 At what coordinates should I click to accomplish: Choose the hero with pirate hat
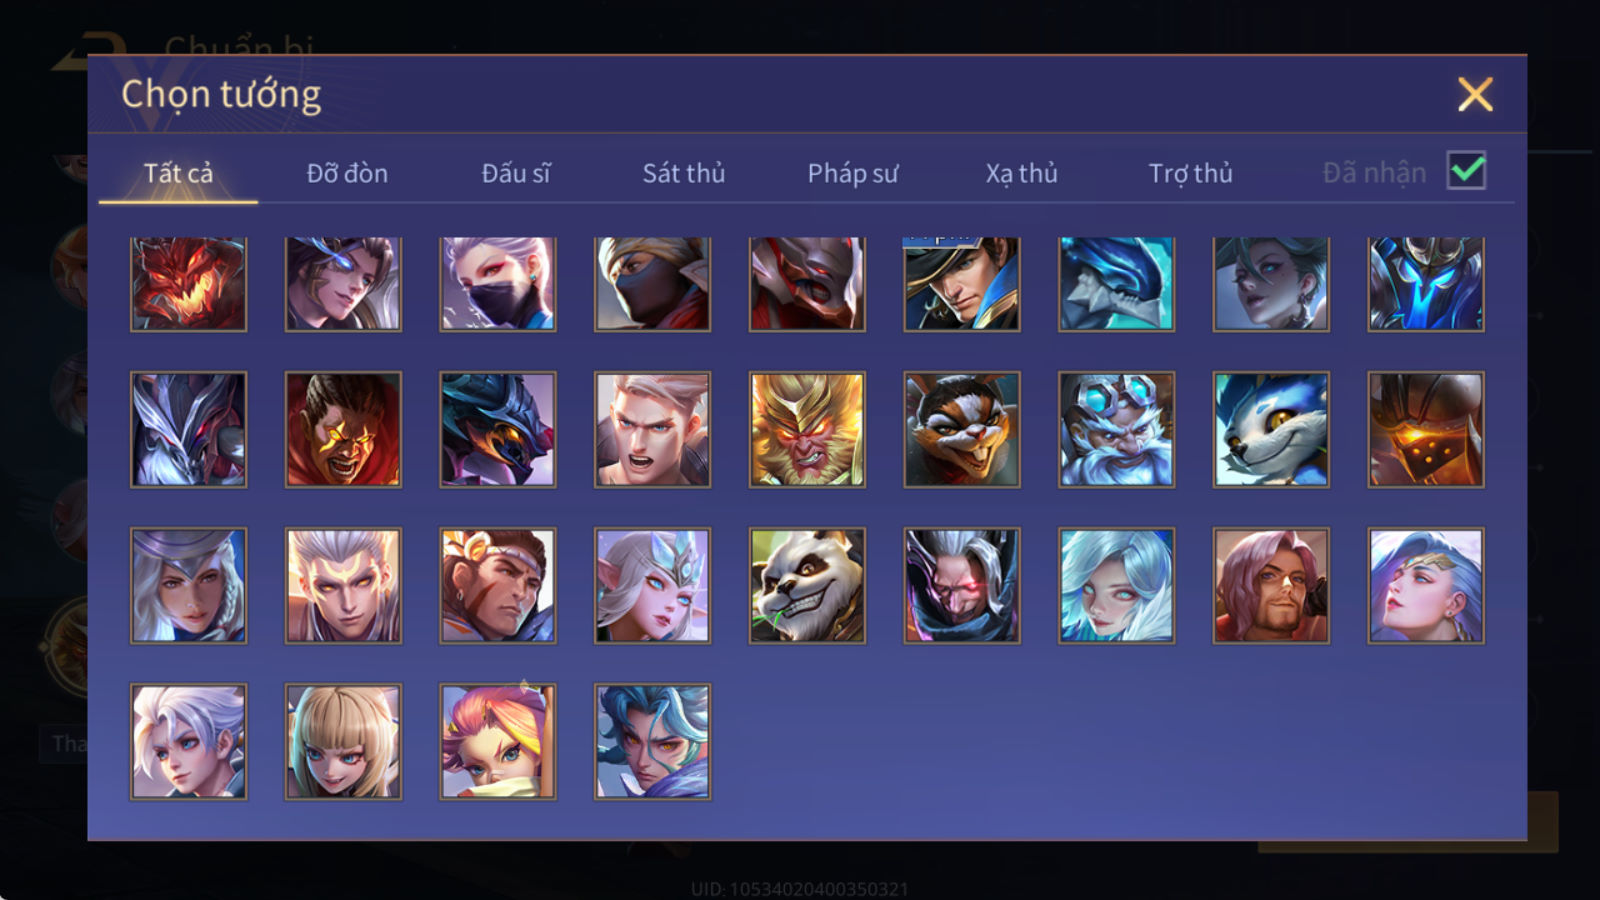point(962,284)
